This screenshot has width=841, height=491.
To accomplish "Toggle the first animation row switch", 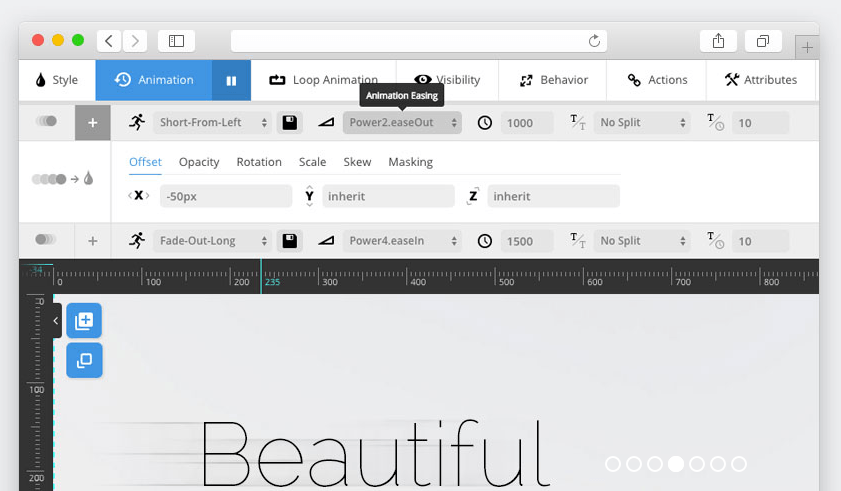I will (46, 122).
